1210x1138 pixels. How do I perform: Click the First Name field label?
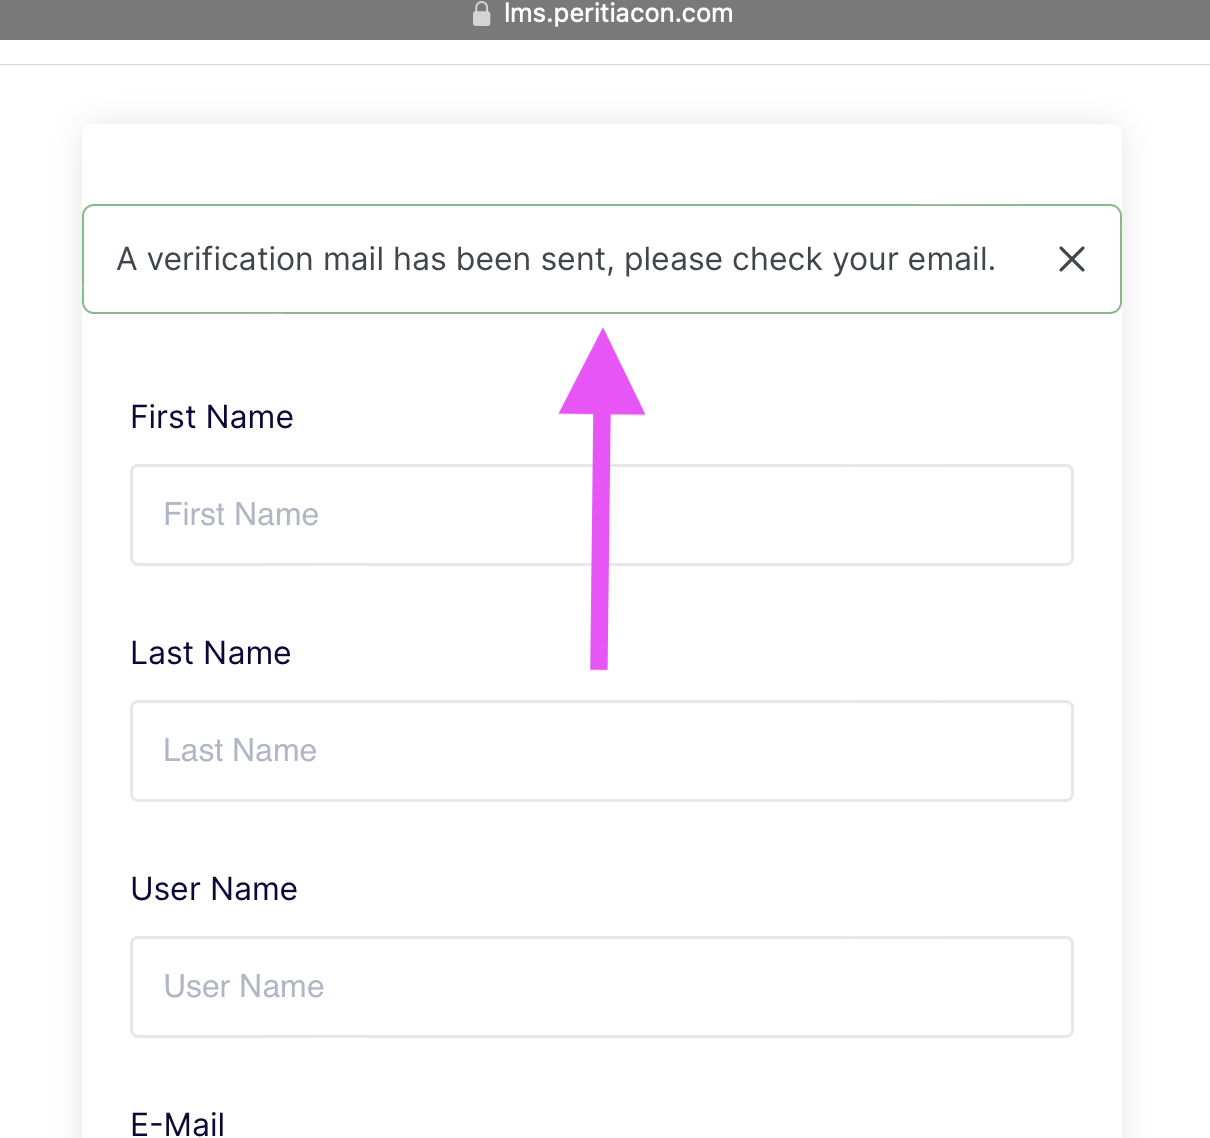point(212,417)
